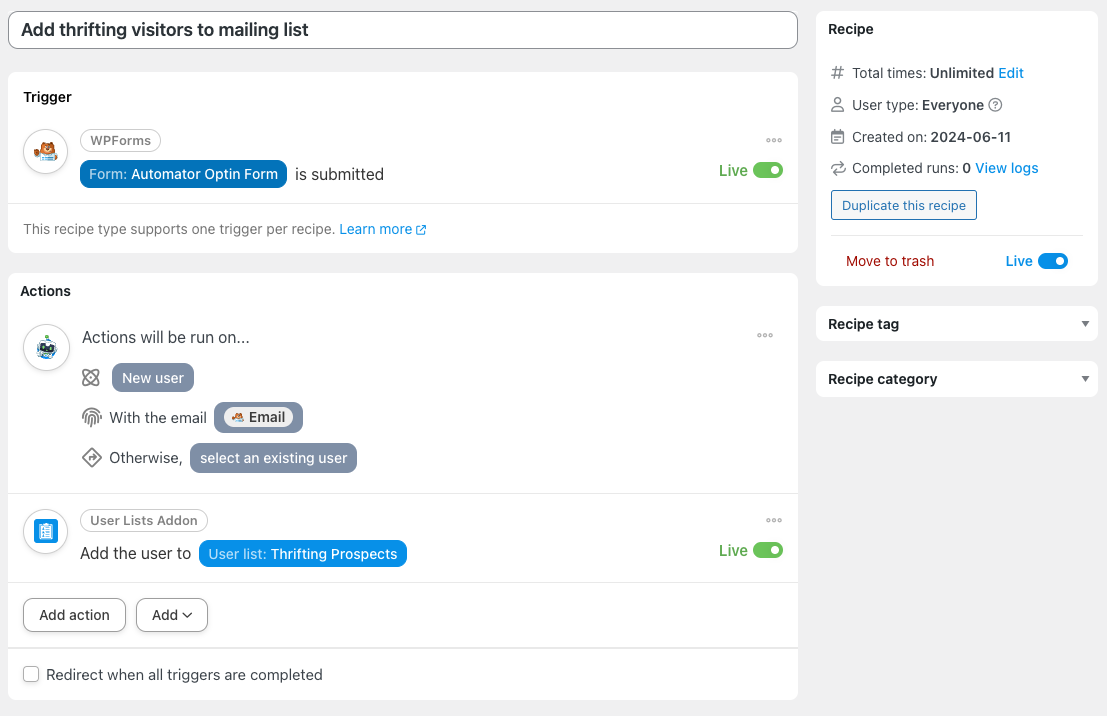The height and width of the screenshot is (716, 1107).
Task: Open three-dot menu for User Lists action
Action: 773,520
